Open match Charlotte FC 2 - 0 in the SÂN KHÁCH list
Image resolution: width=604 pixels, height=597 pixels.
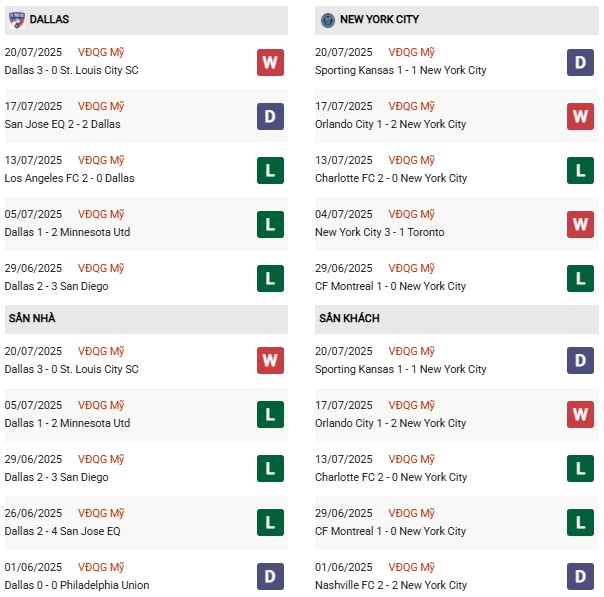click(390, 477)
